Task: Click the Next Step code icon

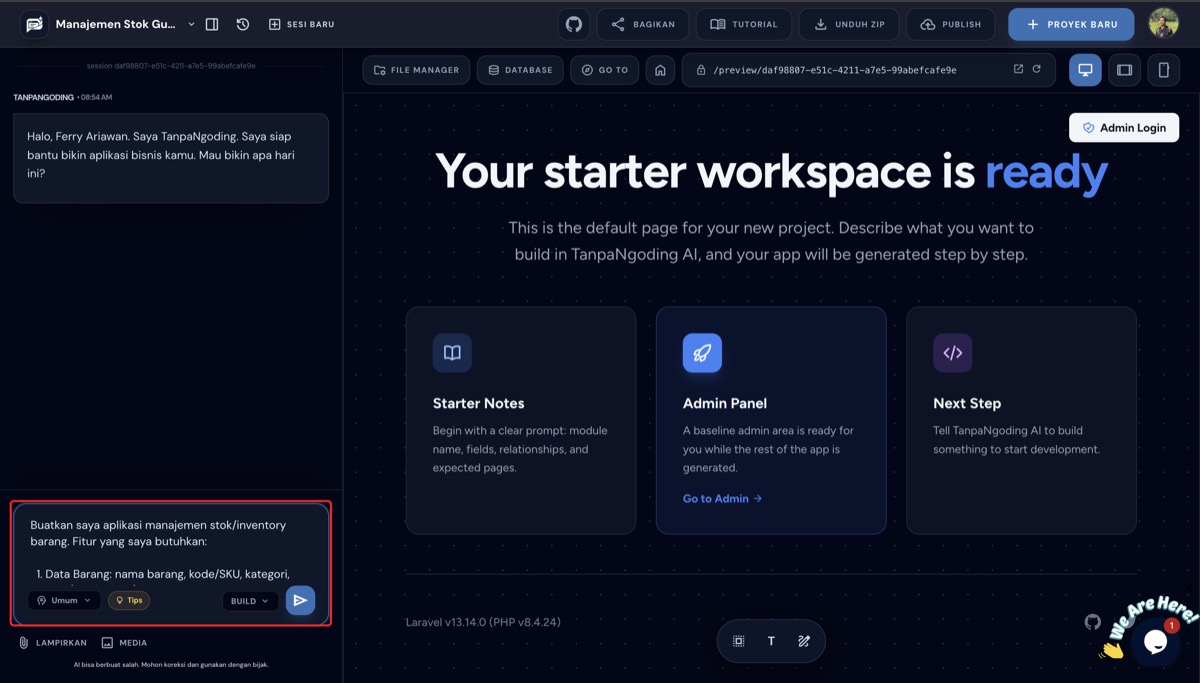Action: tap(952, 352)
